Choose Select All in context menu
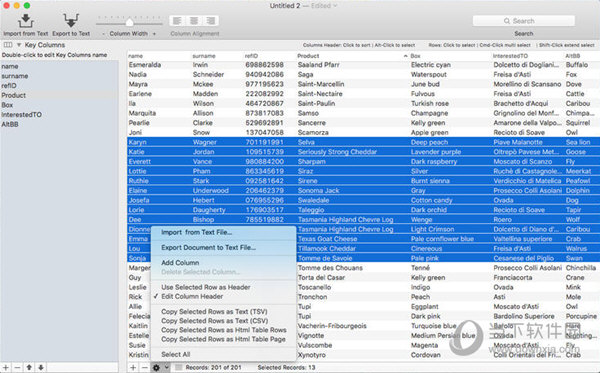This screenshot has height=373, width=600. [176, 354]
